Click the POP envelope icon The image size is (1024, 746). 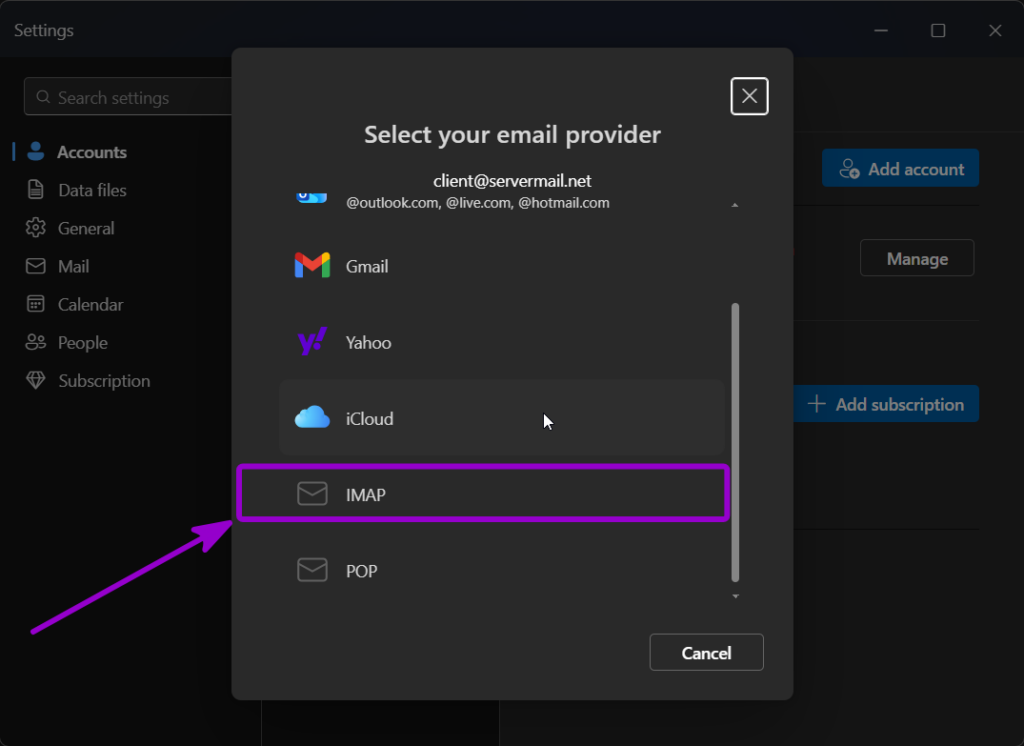click(x=312, y=570)
